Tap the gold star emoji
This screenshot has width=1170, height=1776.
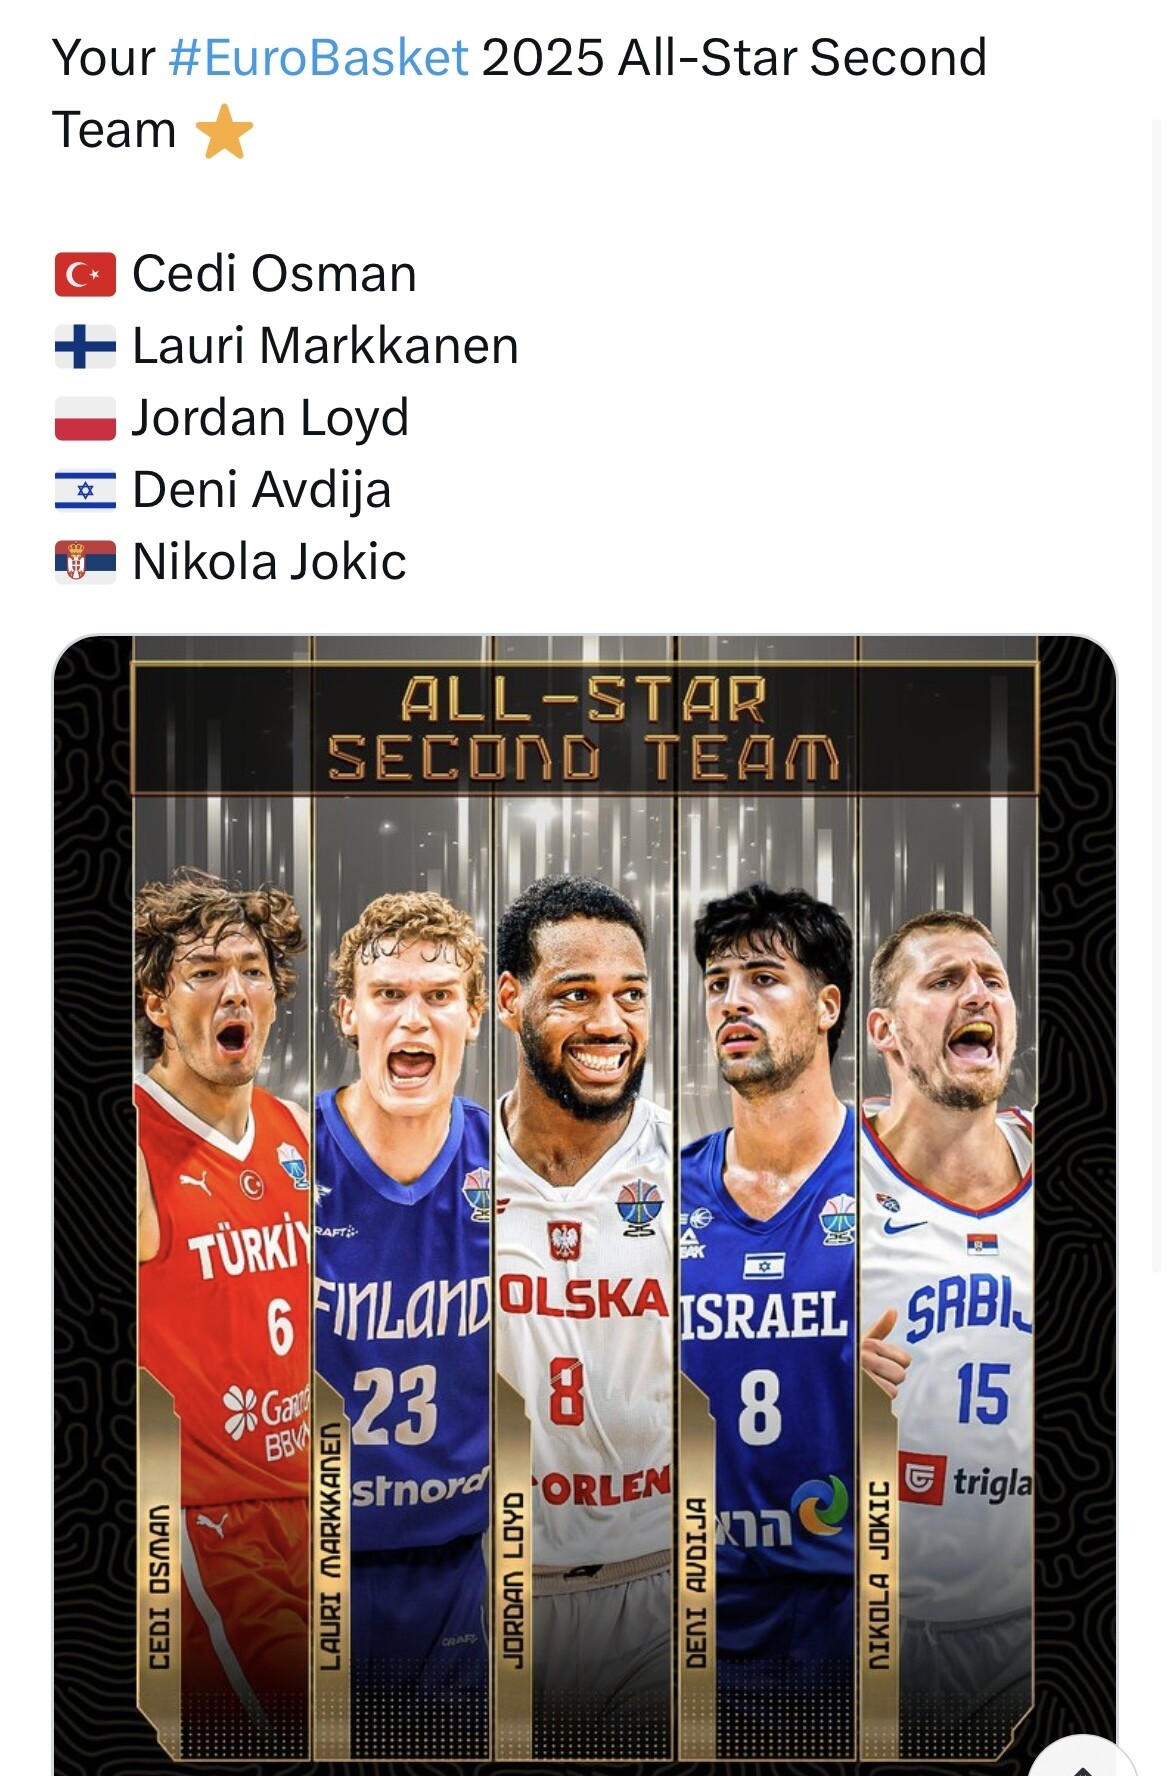click(x=224, y=131)
